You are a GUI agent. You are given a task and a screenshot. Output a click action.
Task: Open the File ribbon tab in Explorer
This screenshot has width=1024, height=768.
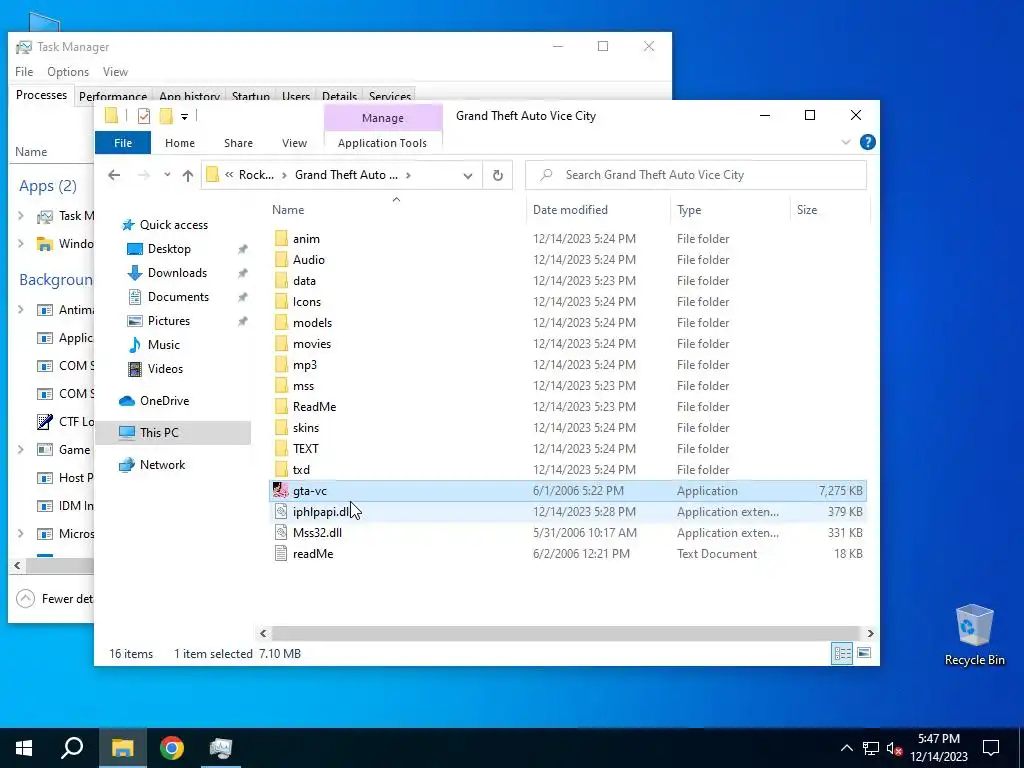[123, 142]
